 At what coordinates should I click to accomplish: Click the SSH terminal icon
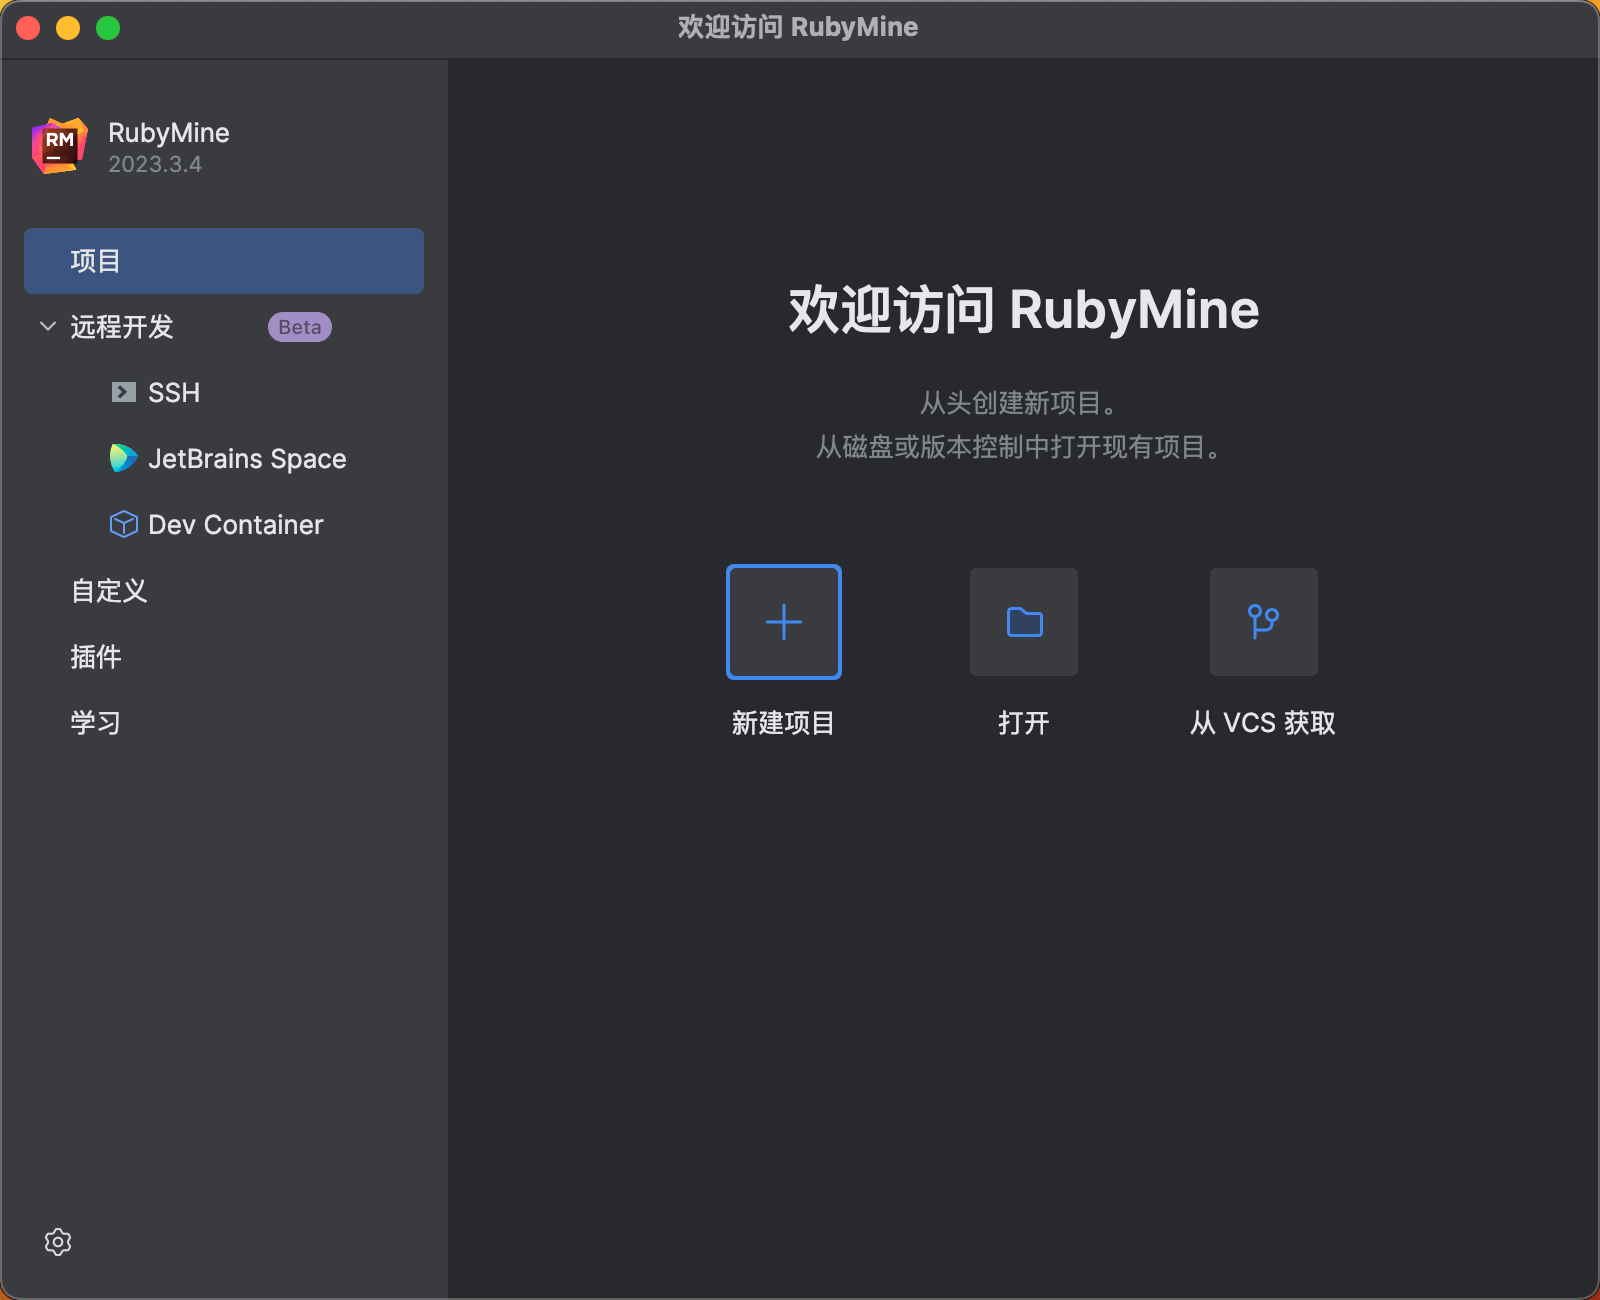tap(123, 392)
